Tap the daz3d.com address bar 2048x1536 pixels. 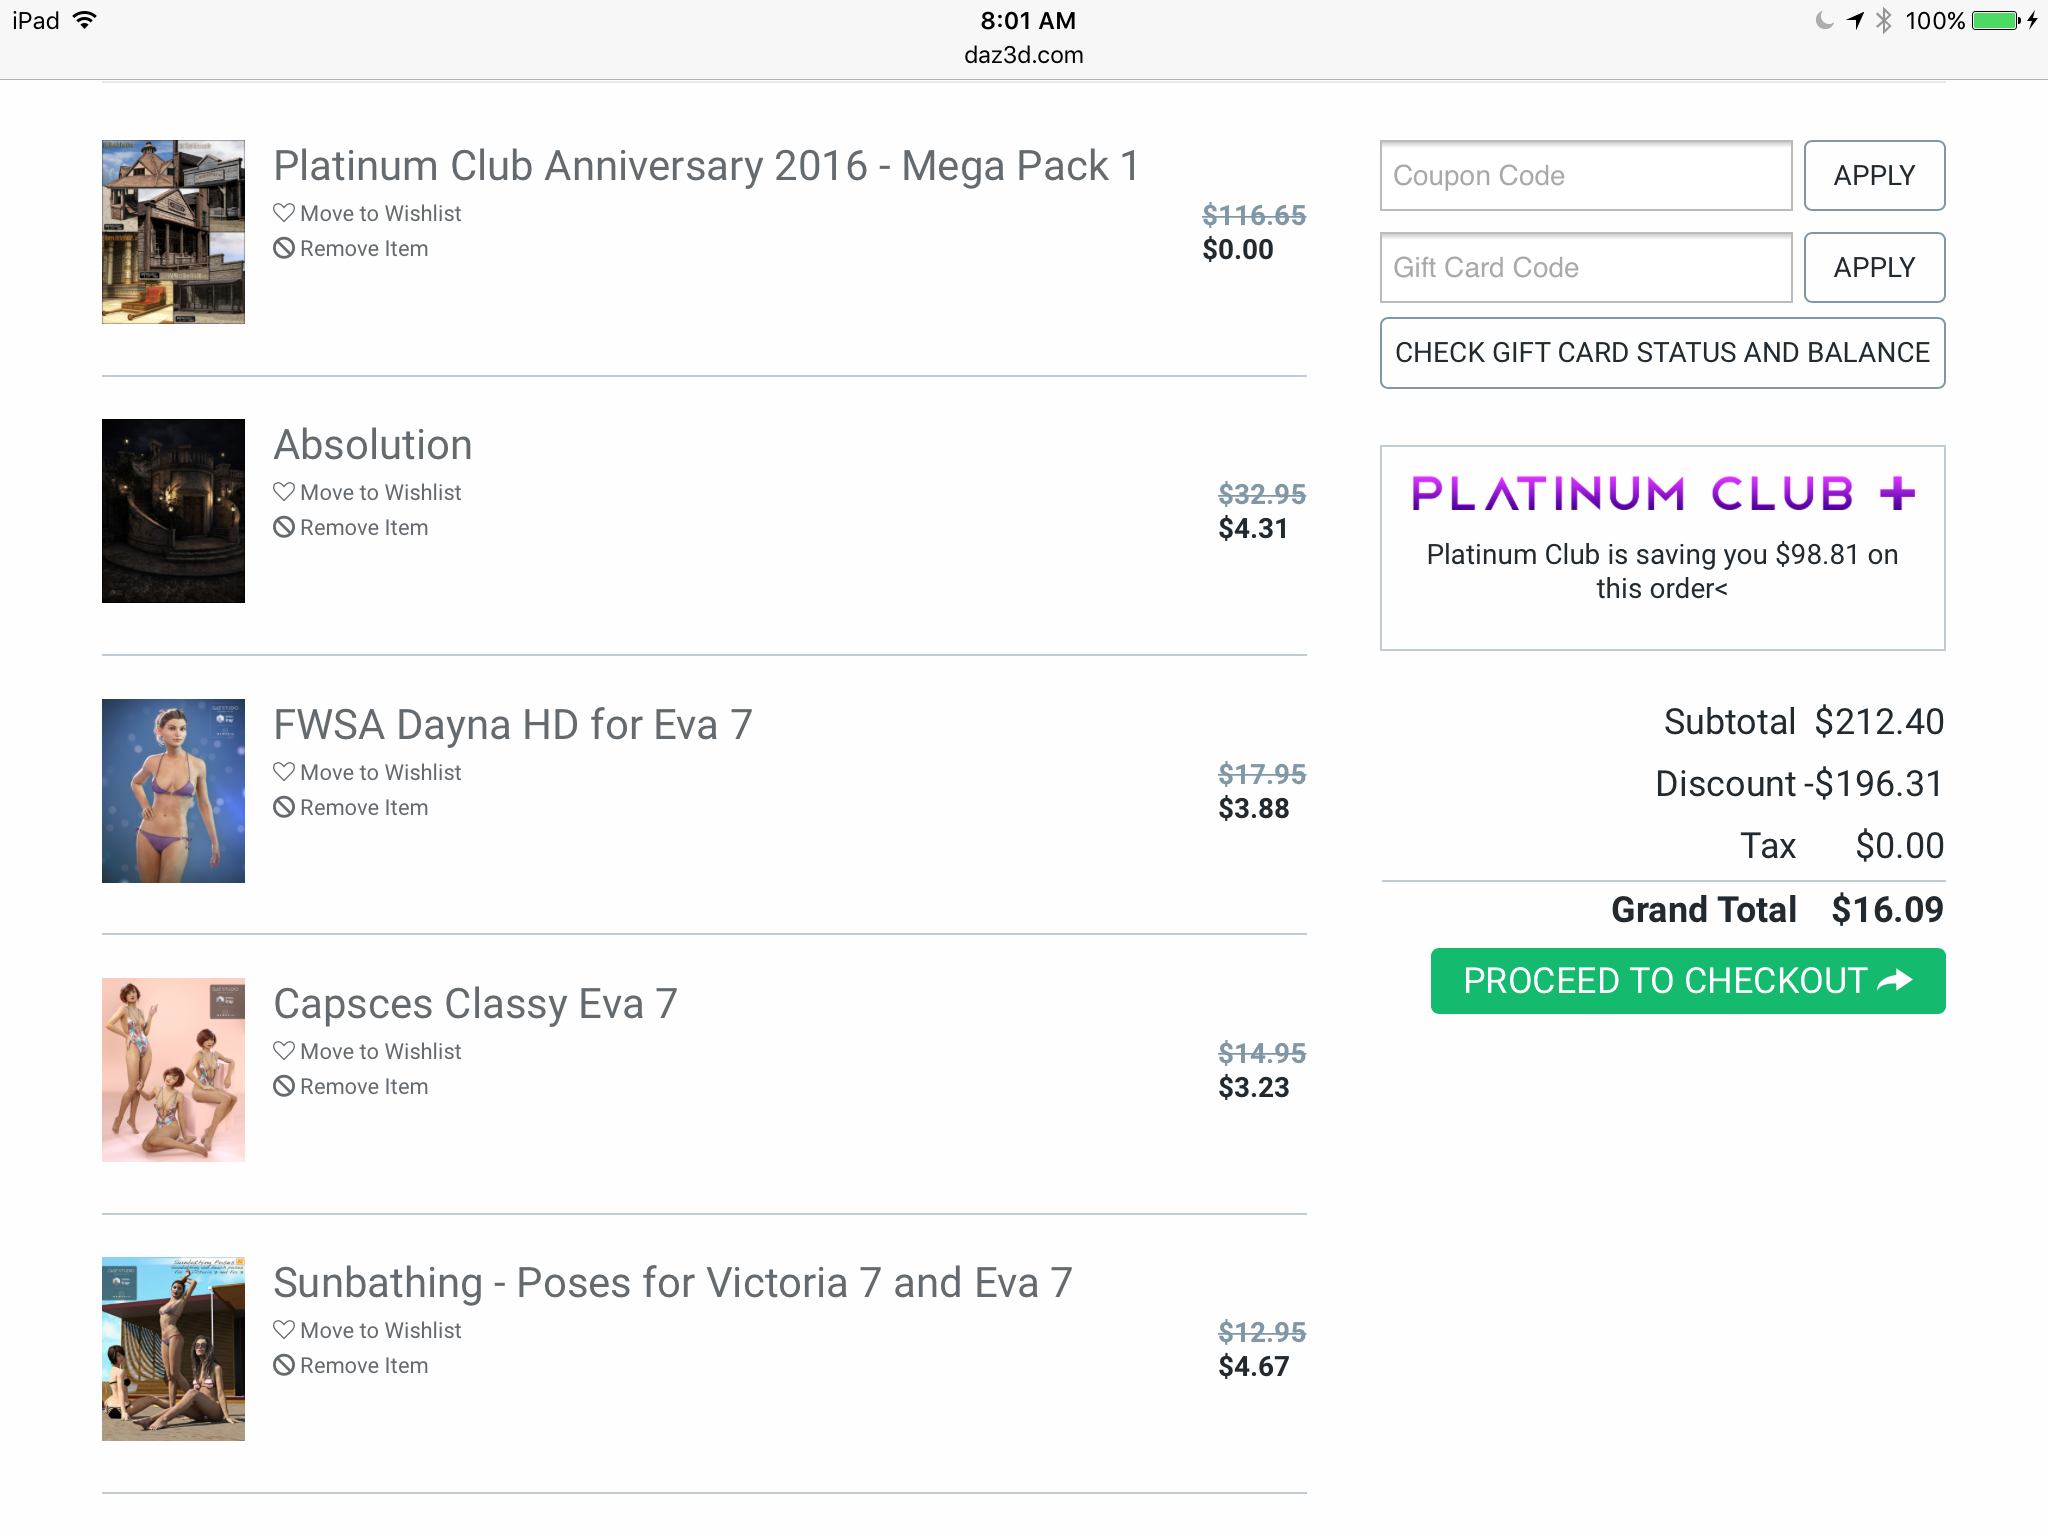[1023, 55]
